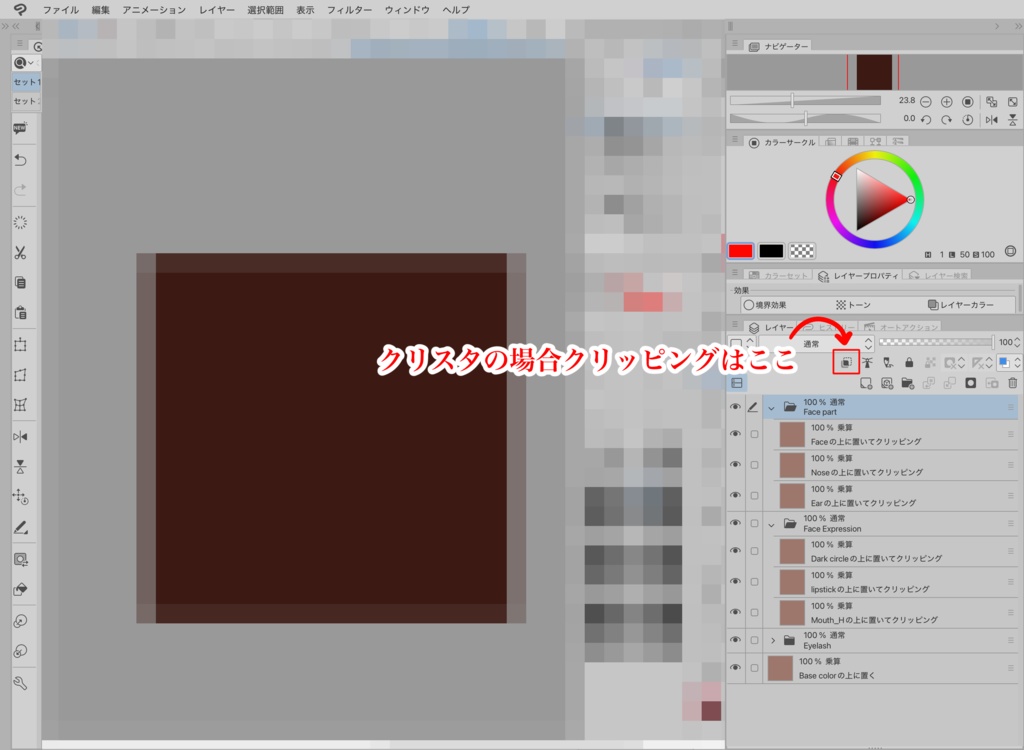This screenshot has height=750, width=1024.
Task: Open the フィルター menu
Action: 347,9
